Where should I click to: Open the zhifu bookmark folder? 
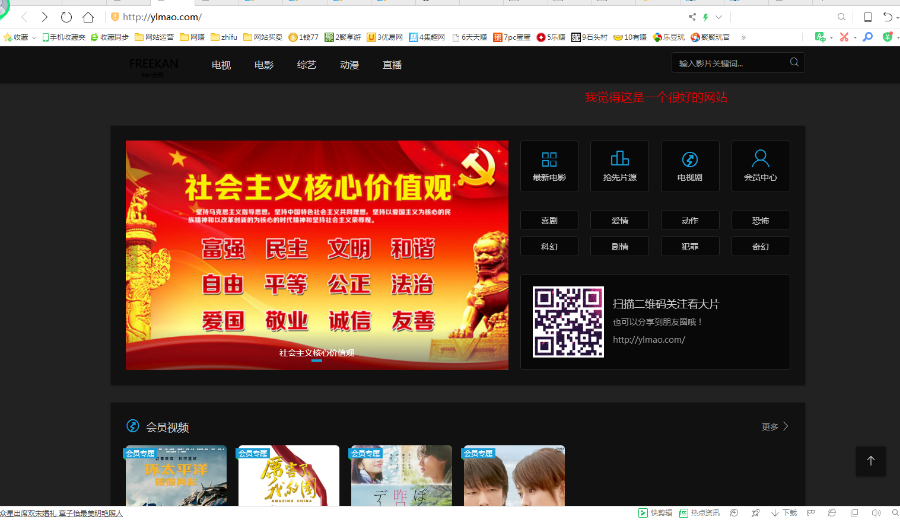tap(224, 37)
